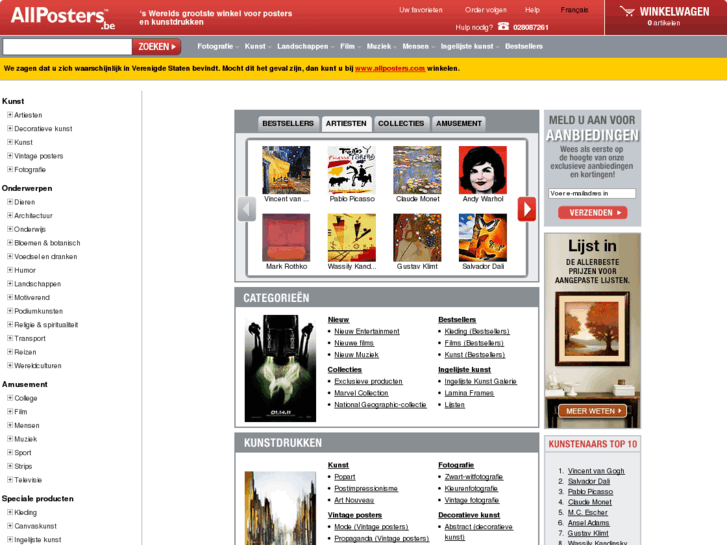The image size is (727, 545).
Task: Expand the Artiesten tree item
Action: point(10,115)
